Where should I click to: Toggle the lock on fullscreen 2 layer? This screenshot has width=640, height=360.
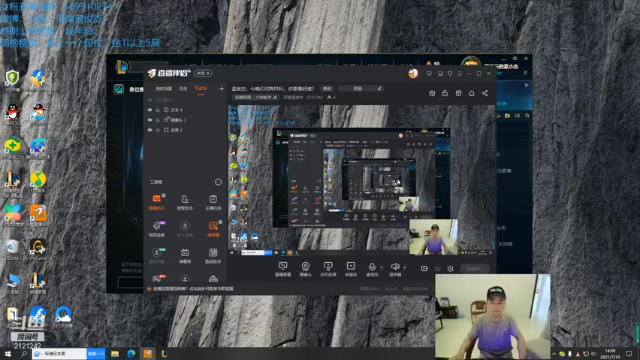(x=158, y=130)
